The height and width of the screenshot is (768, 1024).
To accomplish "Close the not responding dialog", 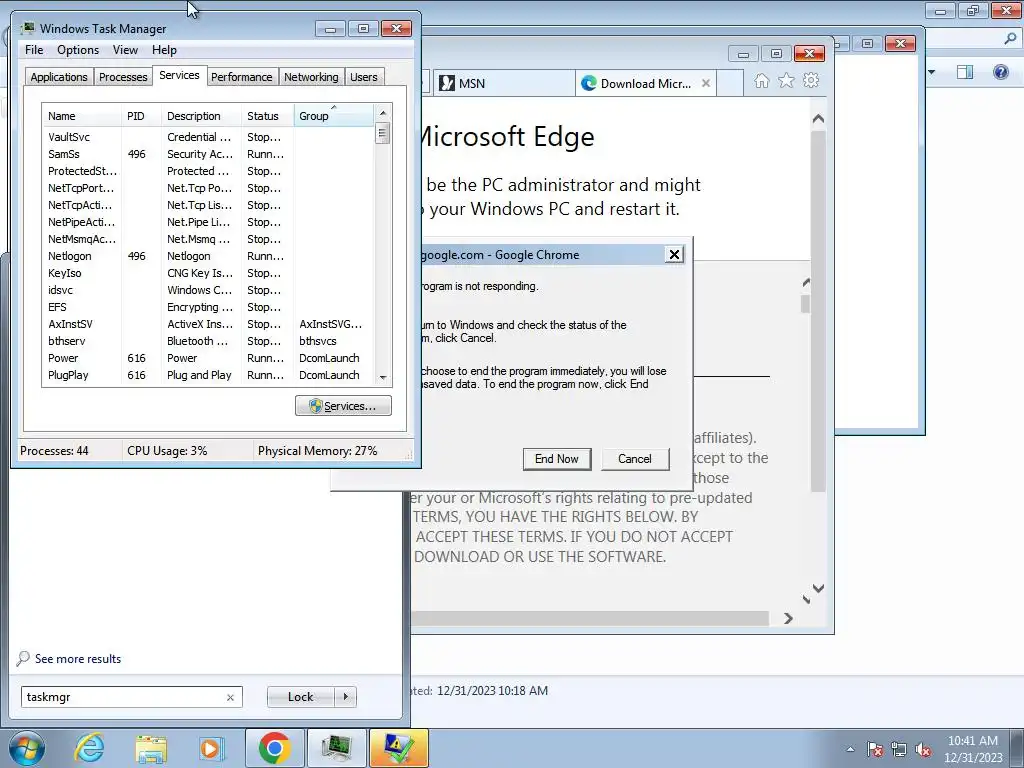I will (x=674, y=255).
